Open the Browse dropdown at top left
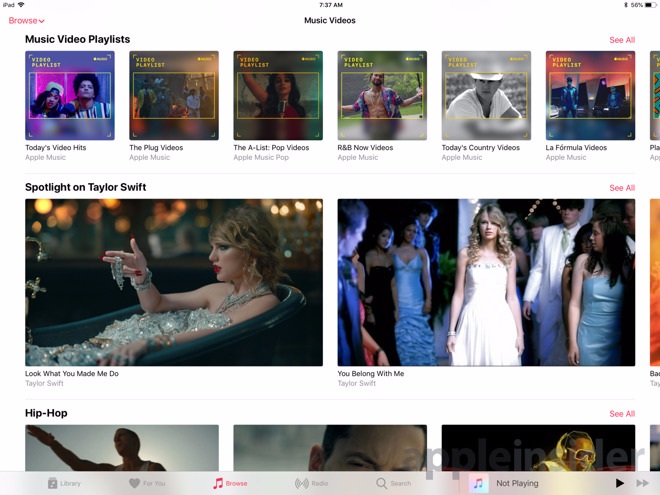Screen dimensions: 660x495 26,21
